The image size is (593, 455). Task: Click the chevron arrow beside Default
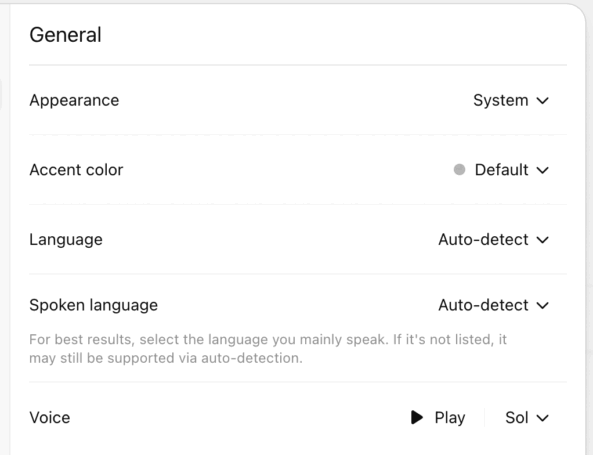coord(543,170)
